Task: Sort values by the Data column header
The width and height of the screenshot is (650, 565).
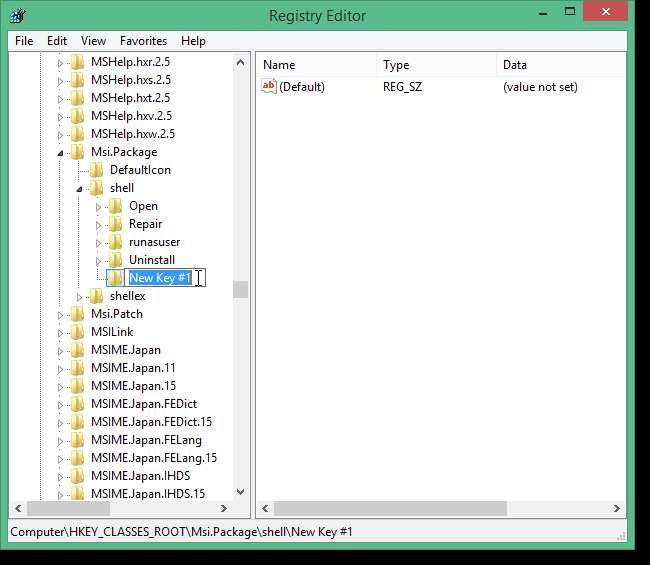Action: pyautogui.click(x=561, y=65)
